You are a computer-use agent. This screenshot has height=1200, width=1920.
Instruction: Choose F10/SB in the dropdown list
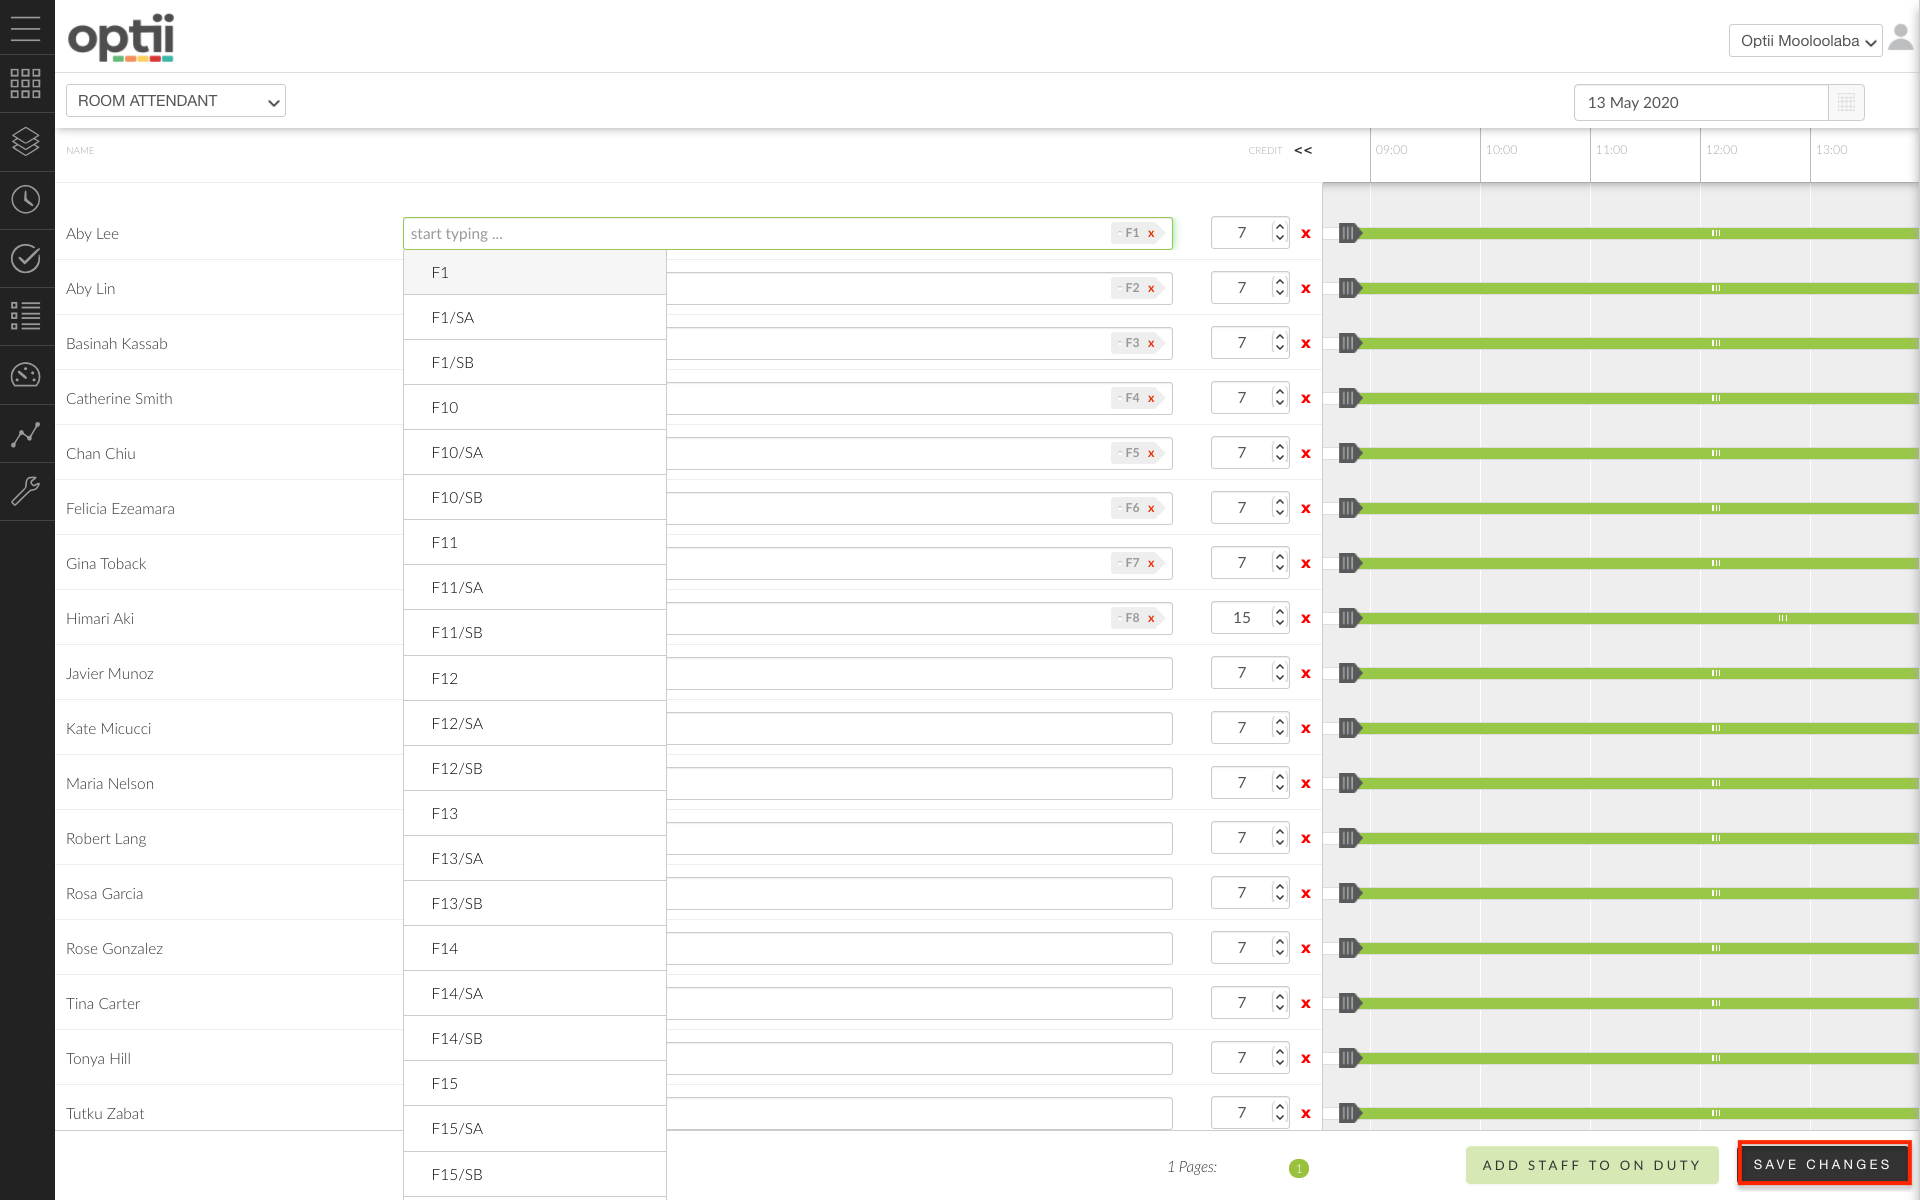click(x=535, y=498)
